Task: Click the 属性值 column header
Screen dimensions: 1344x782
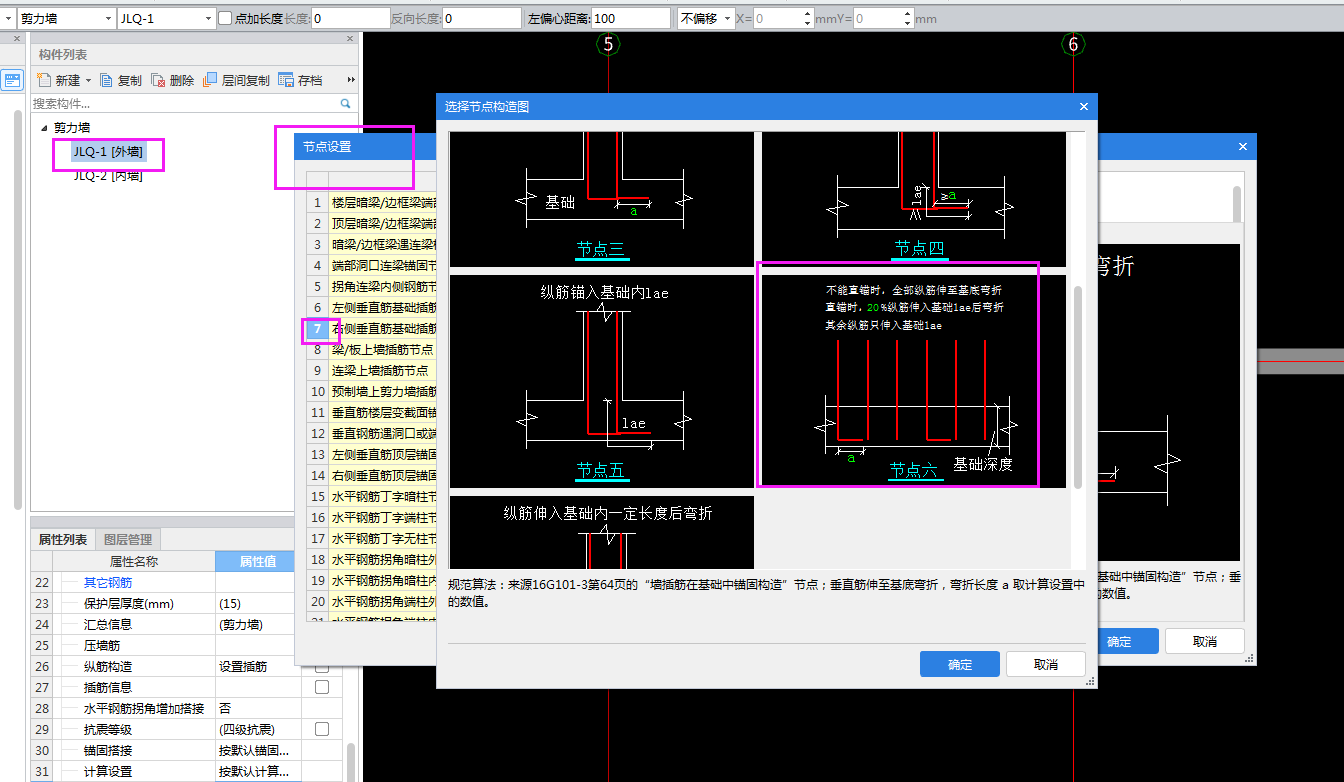Action: (255, 561)
